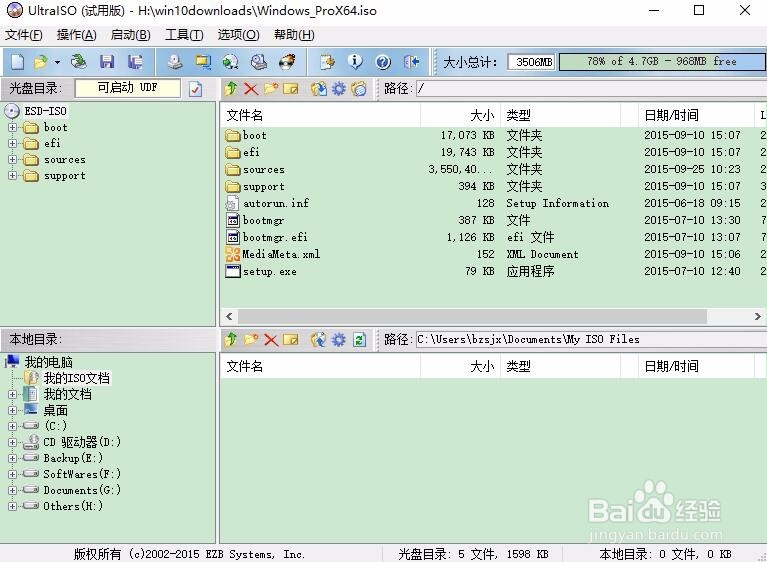Click the Exit door icon in the toolbar
Screen dimensions: 767x562
tap(411, 62)
